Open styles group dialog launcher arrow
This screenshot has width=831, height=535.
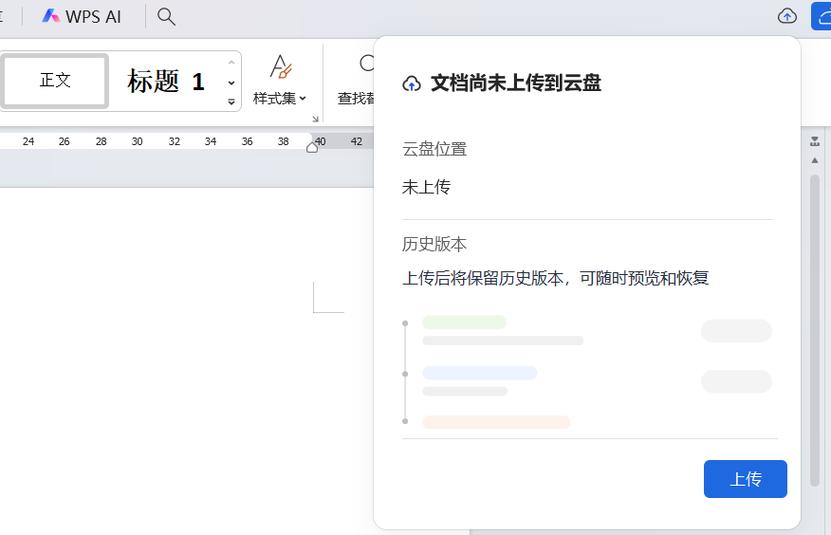click(315, 119)
